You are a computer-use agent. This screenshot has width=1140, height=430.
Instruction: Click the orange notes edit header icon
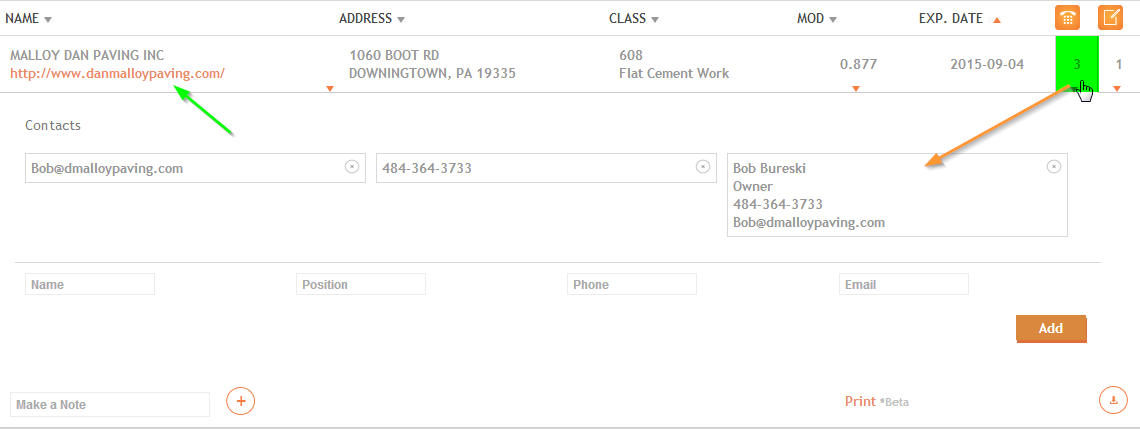coord(1110,18)
